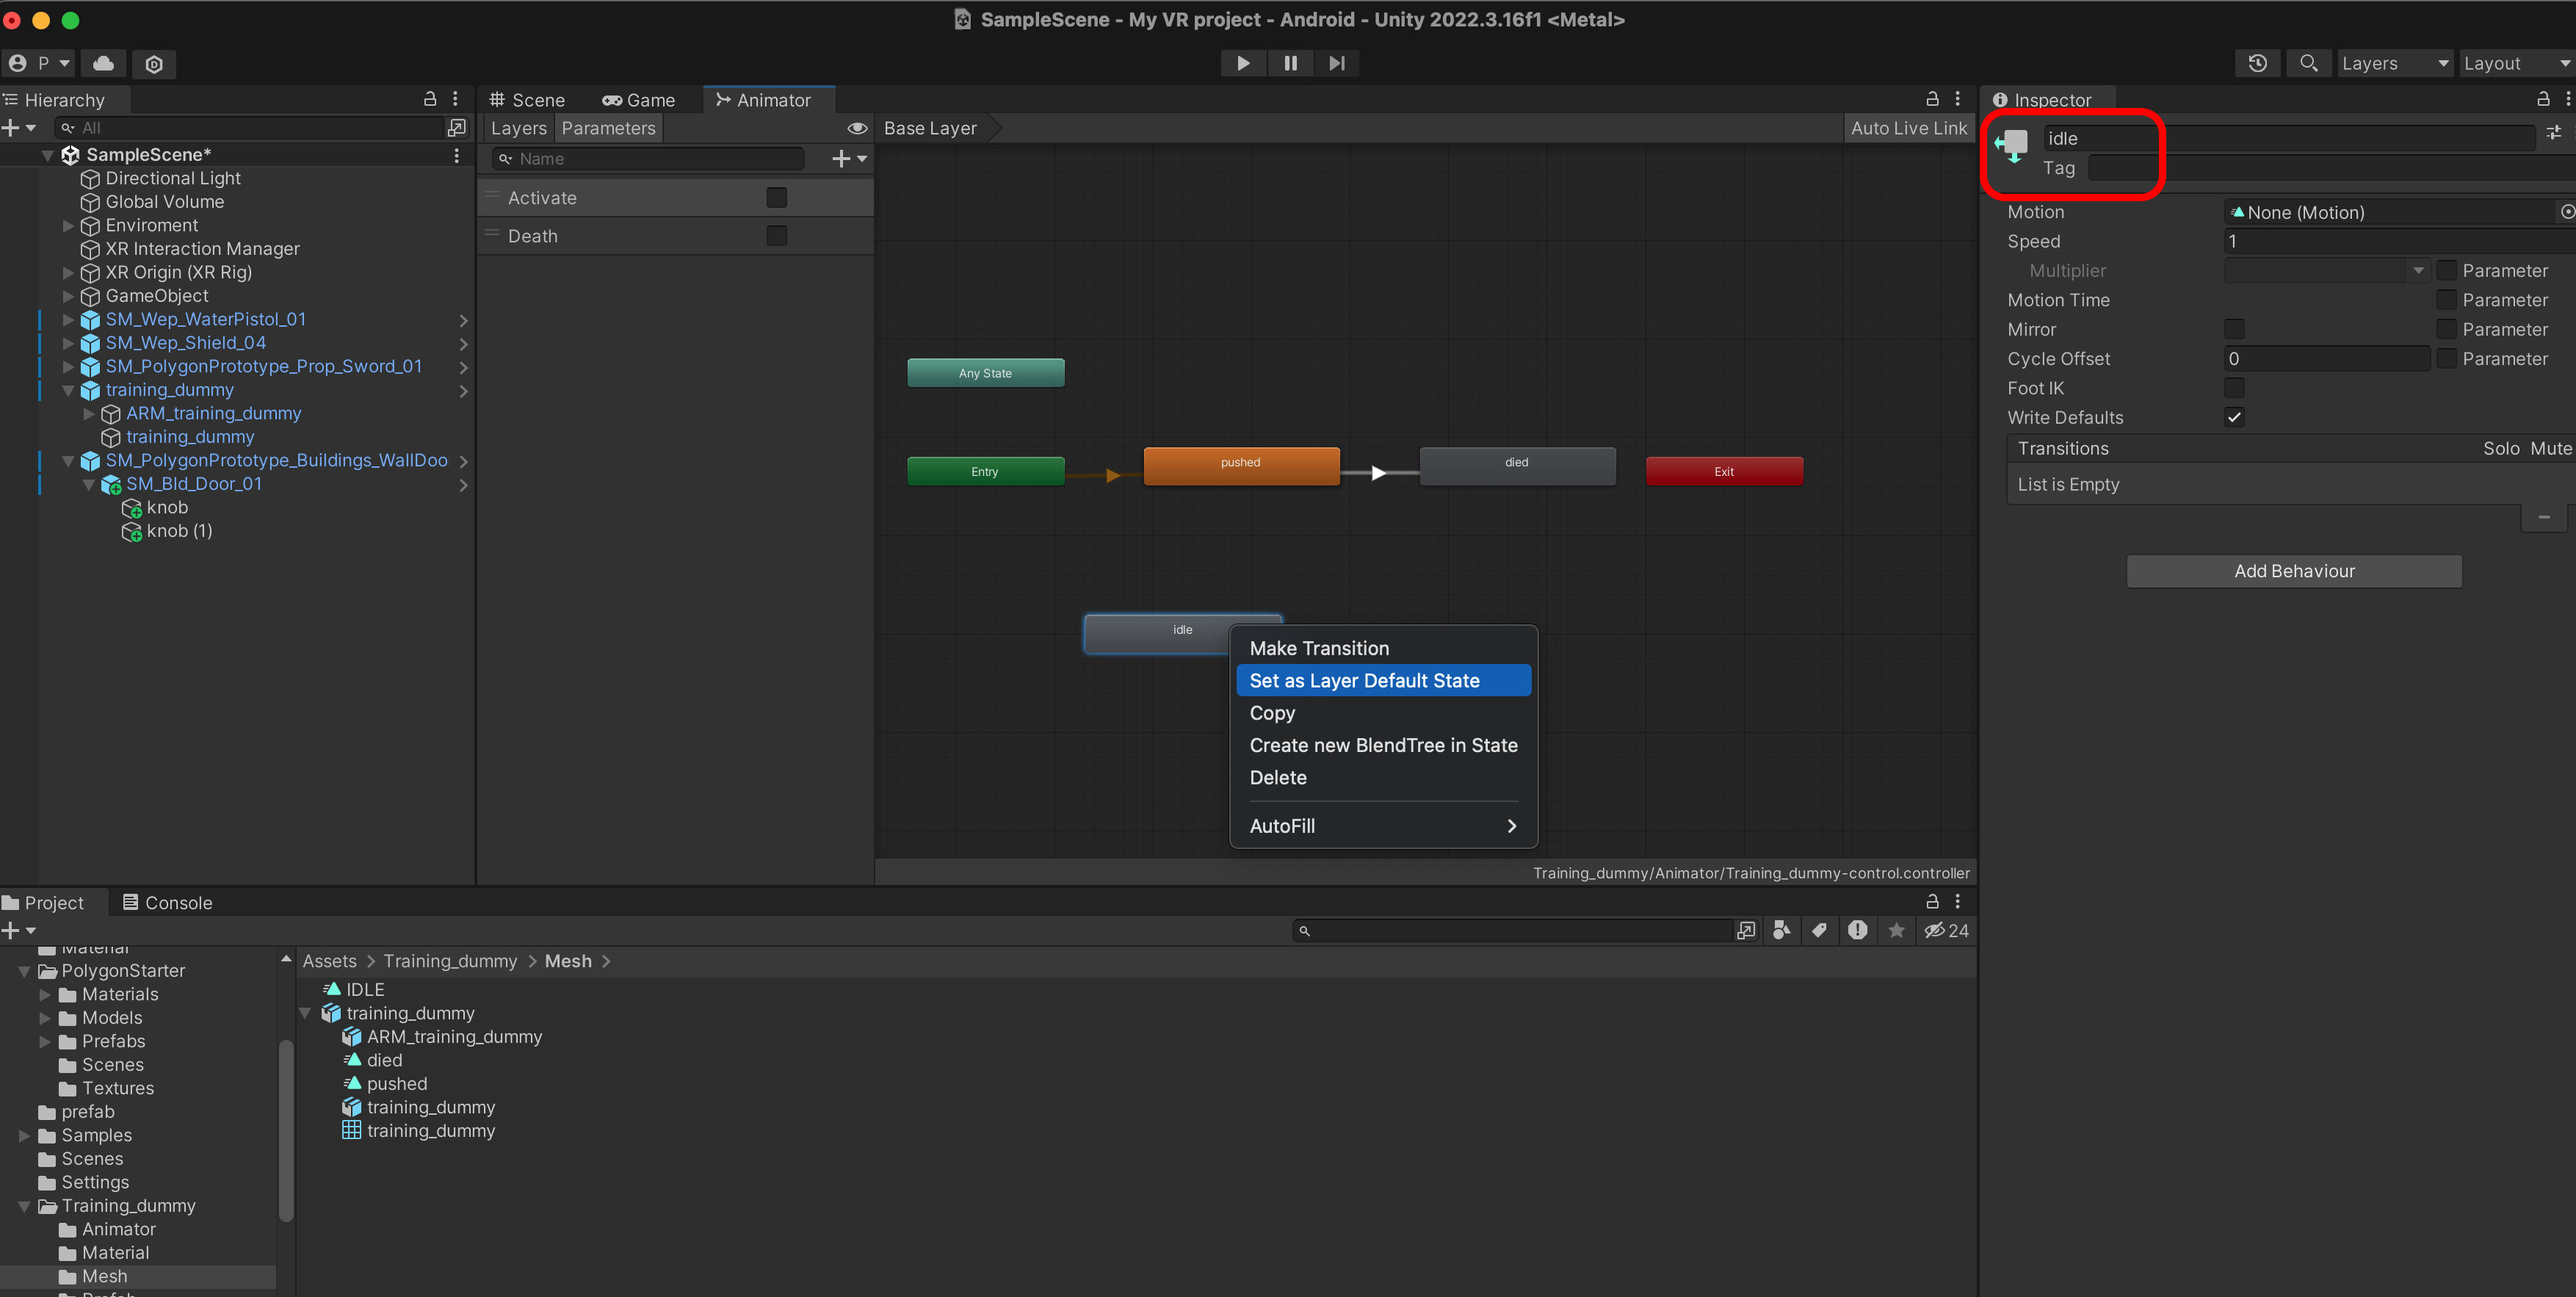Tick the Death parameter checkbox
The height and width of the screenshot is (1297, 2576).
coord(776,236)
